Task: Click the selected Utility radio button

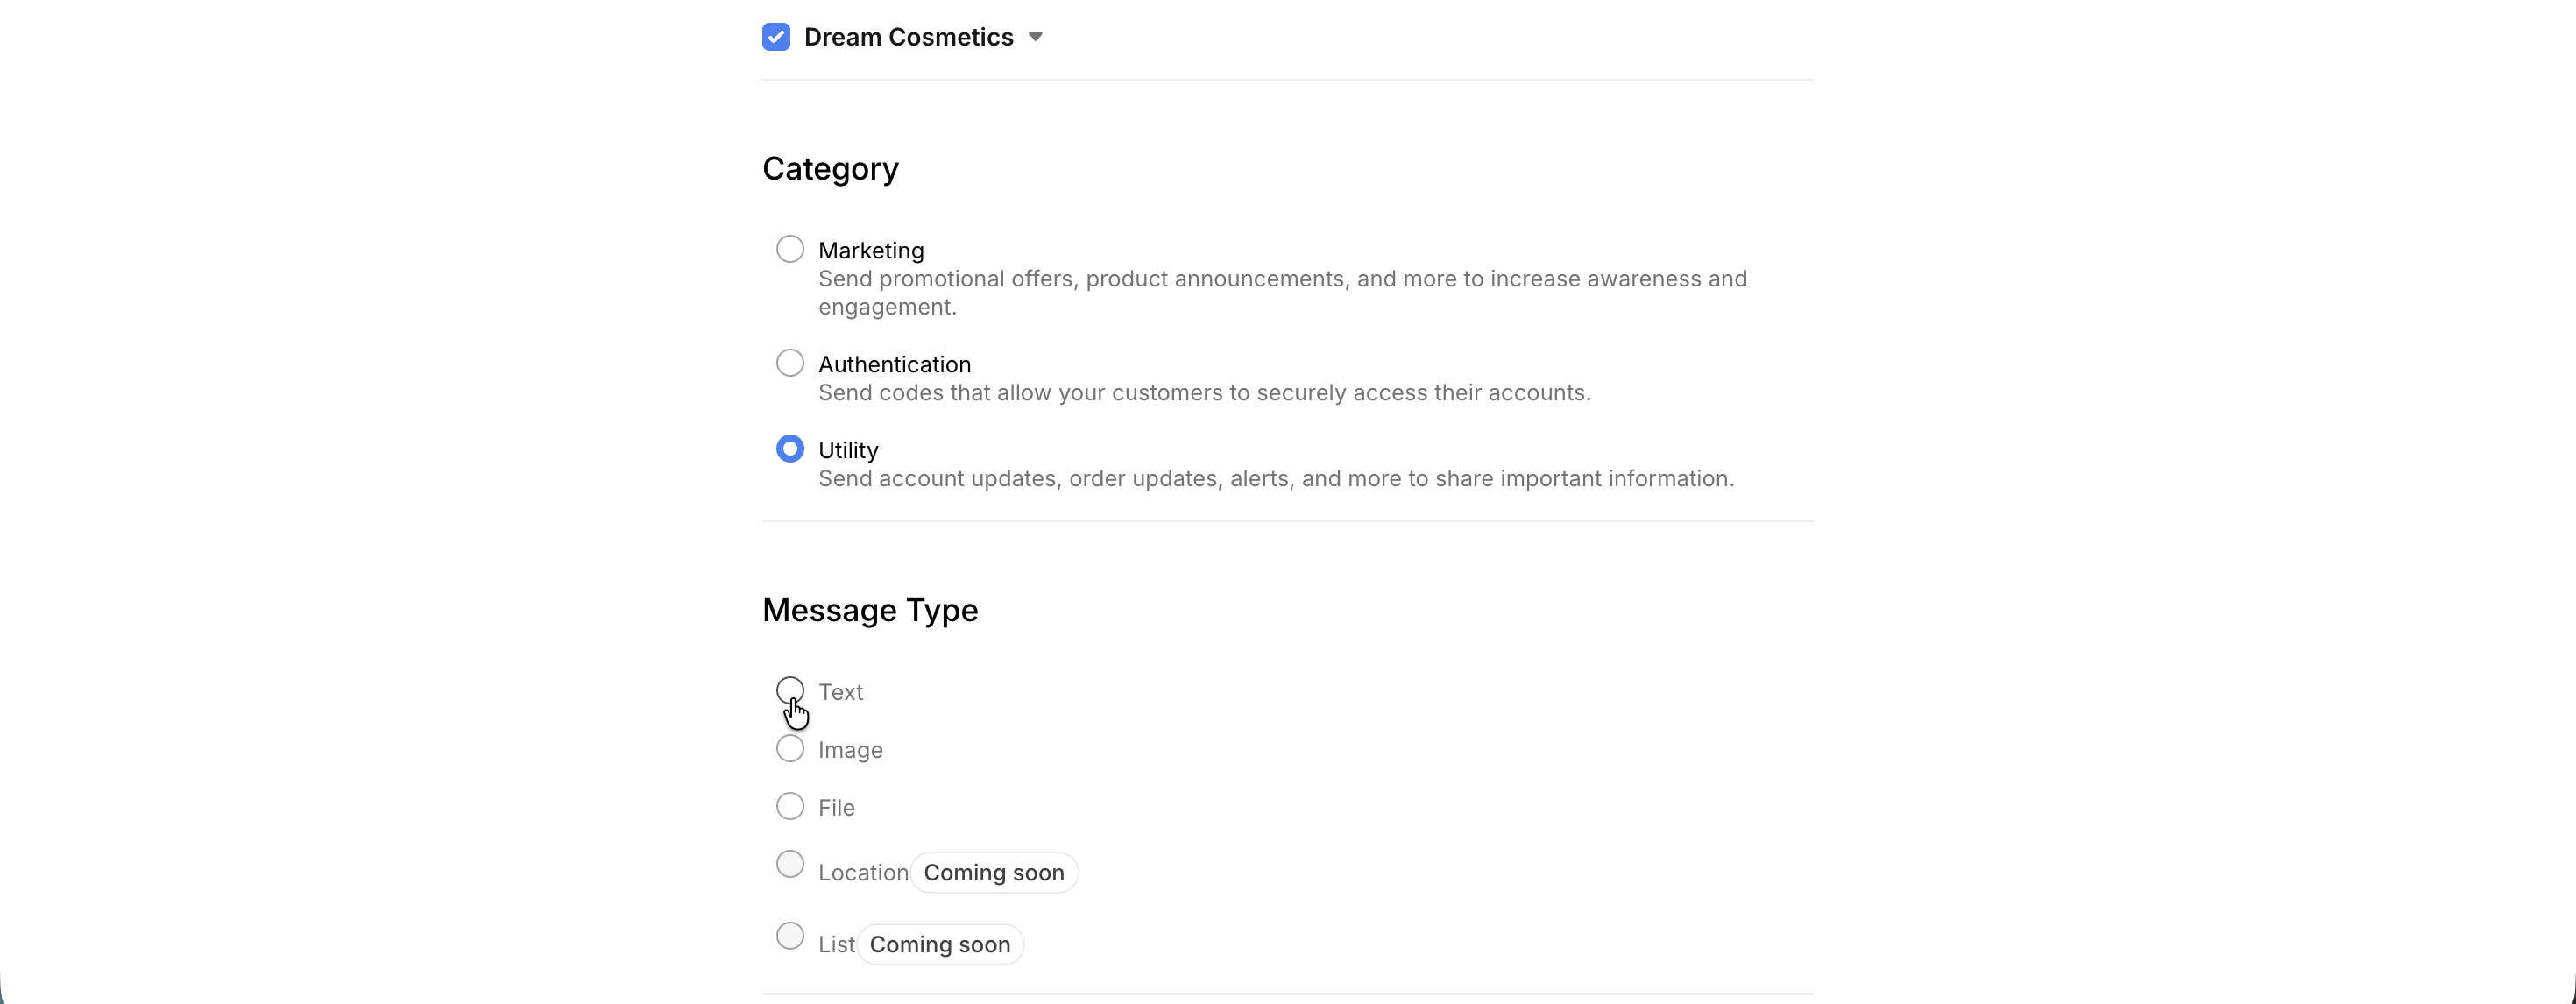Action: tap(790, 449)
